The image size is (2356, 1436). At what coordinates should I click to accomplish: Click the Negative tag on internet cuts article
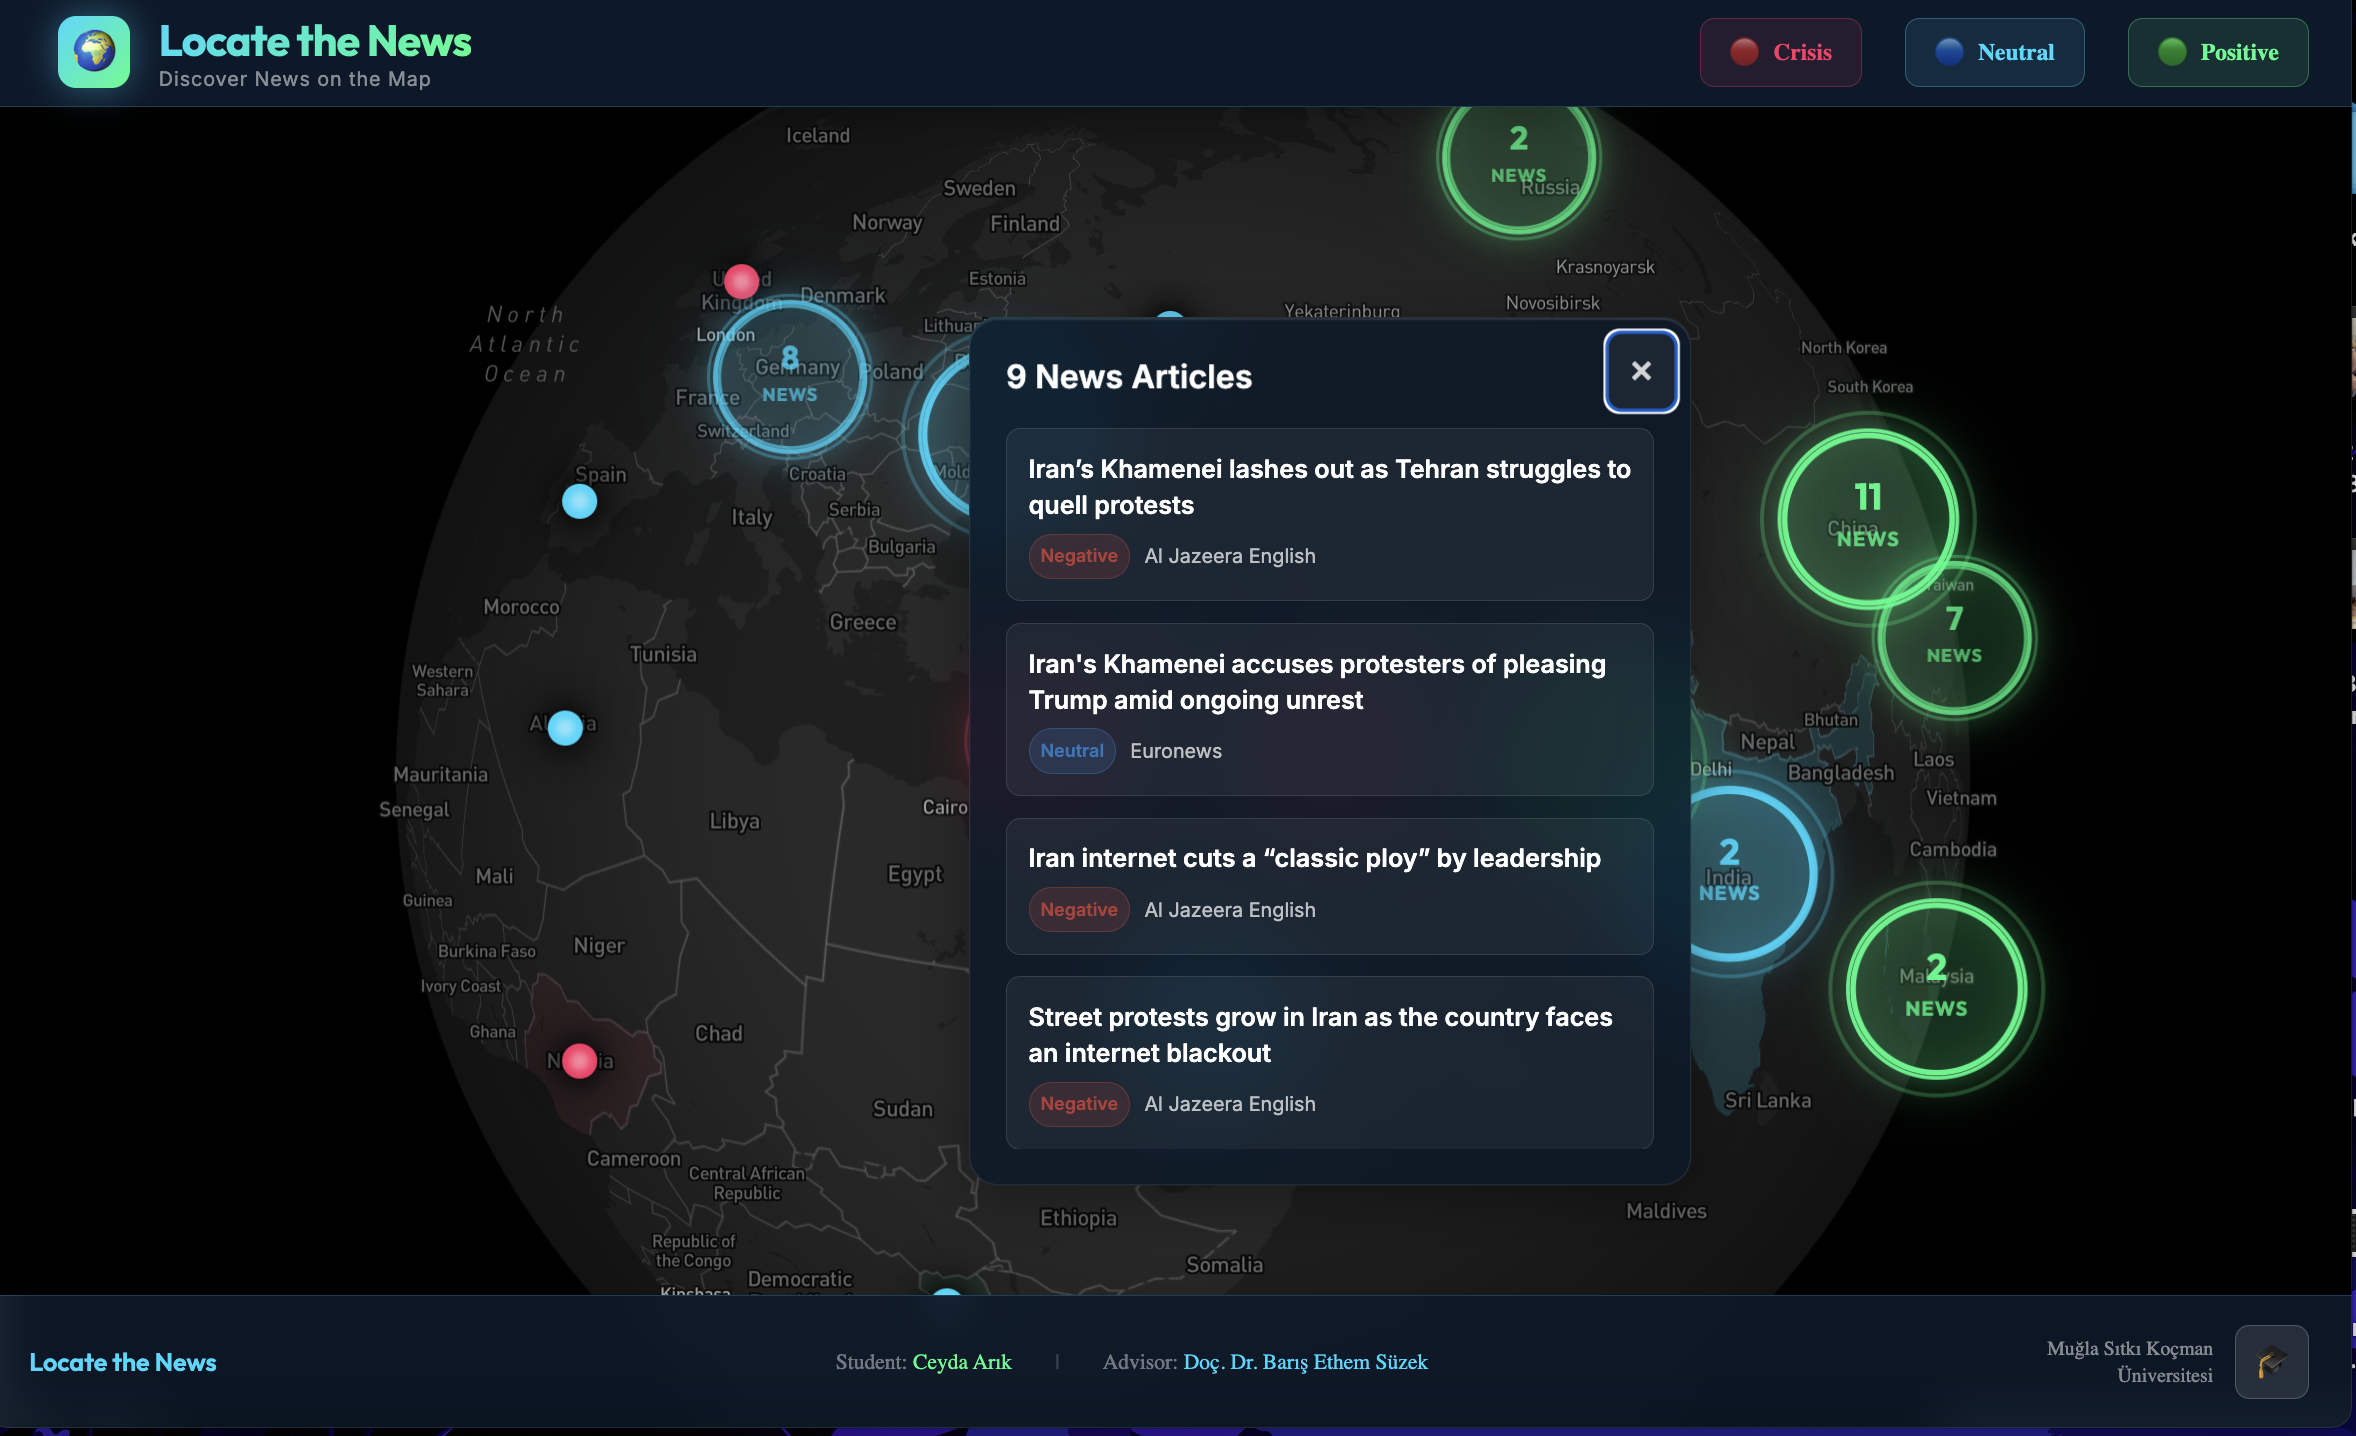pos(1079,910)
